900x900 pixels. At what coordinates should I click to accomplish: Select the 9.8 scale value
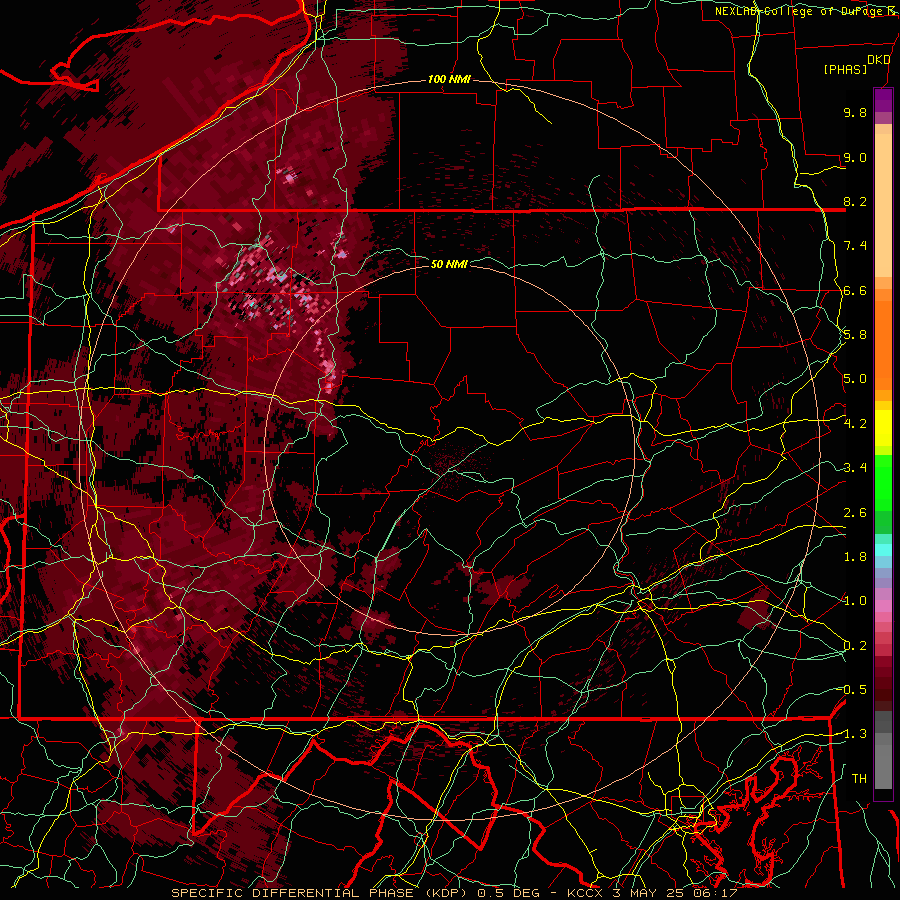[x=855, y=112]
